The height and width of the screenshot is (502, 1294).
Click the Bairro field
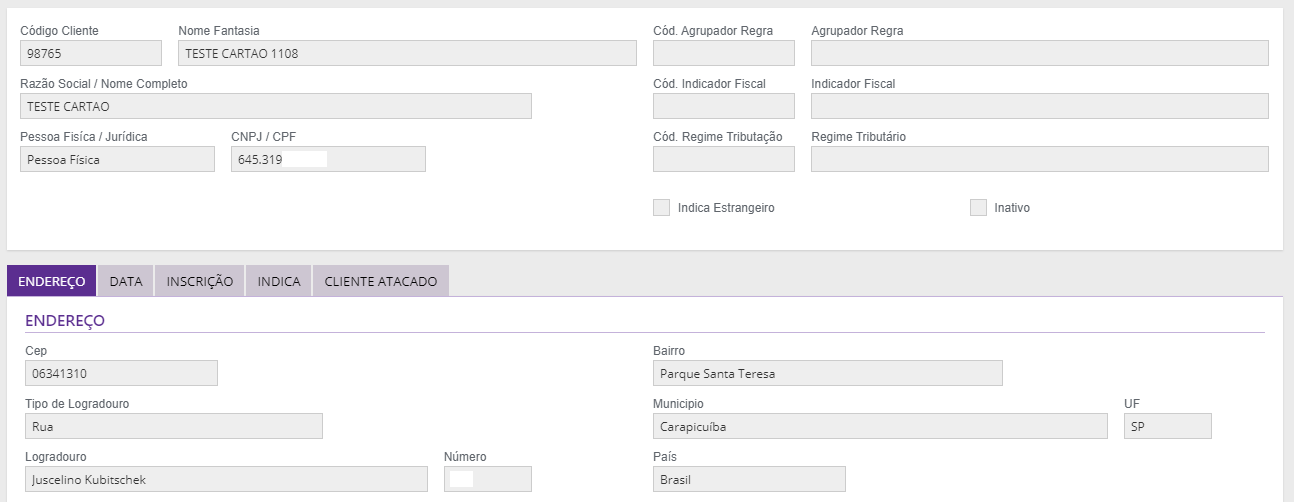tap(827, 373)
